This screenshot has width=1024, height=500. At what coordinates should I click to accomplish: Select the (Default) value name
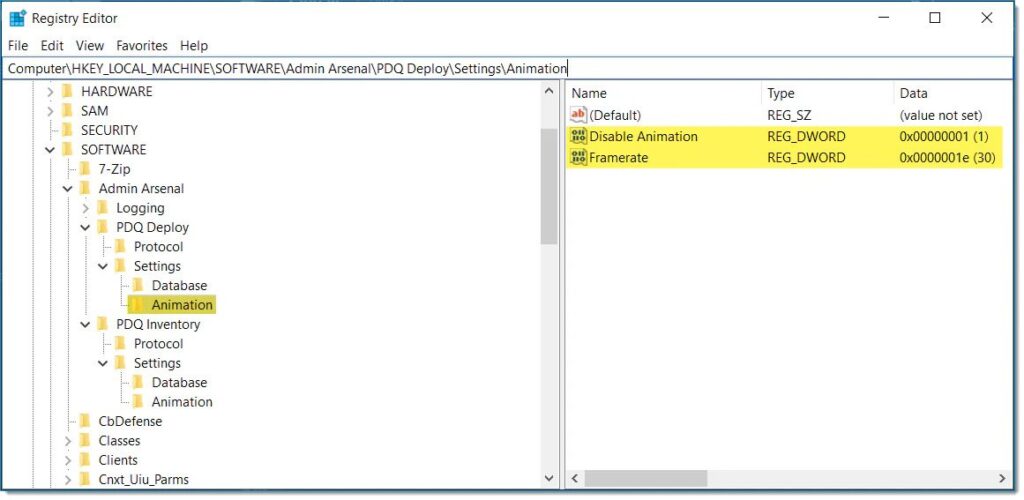615,115
